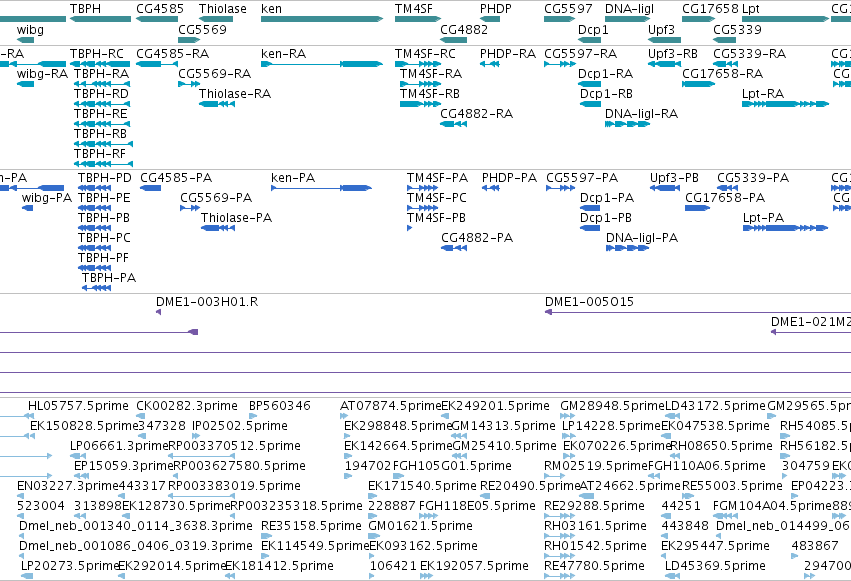Select the RH01542.5prime EST
Screen dimensions: 851x581
pos(560,556)
